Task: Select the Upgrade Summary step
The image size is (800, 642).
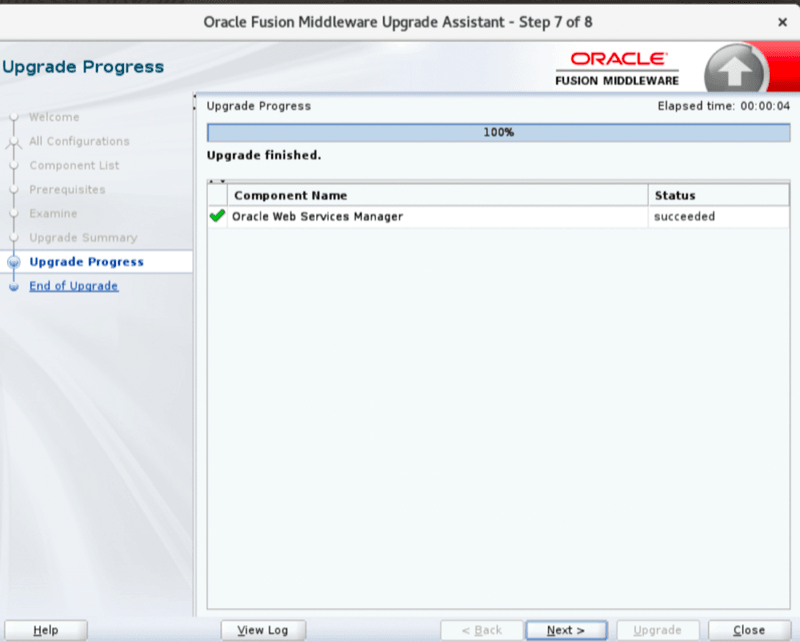Action: pyautogui.click(x=83, y=238)
